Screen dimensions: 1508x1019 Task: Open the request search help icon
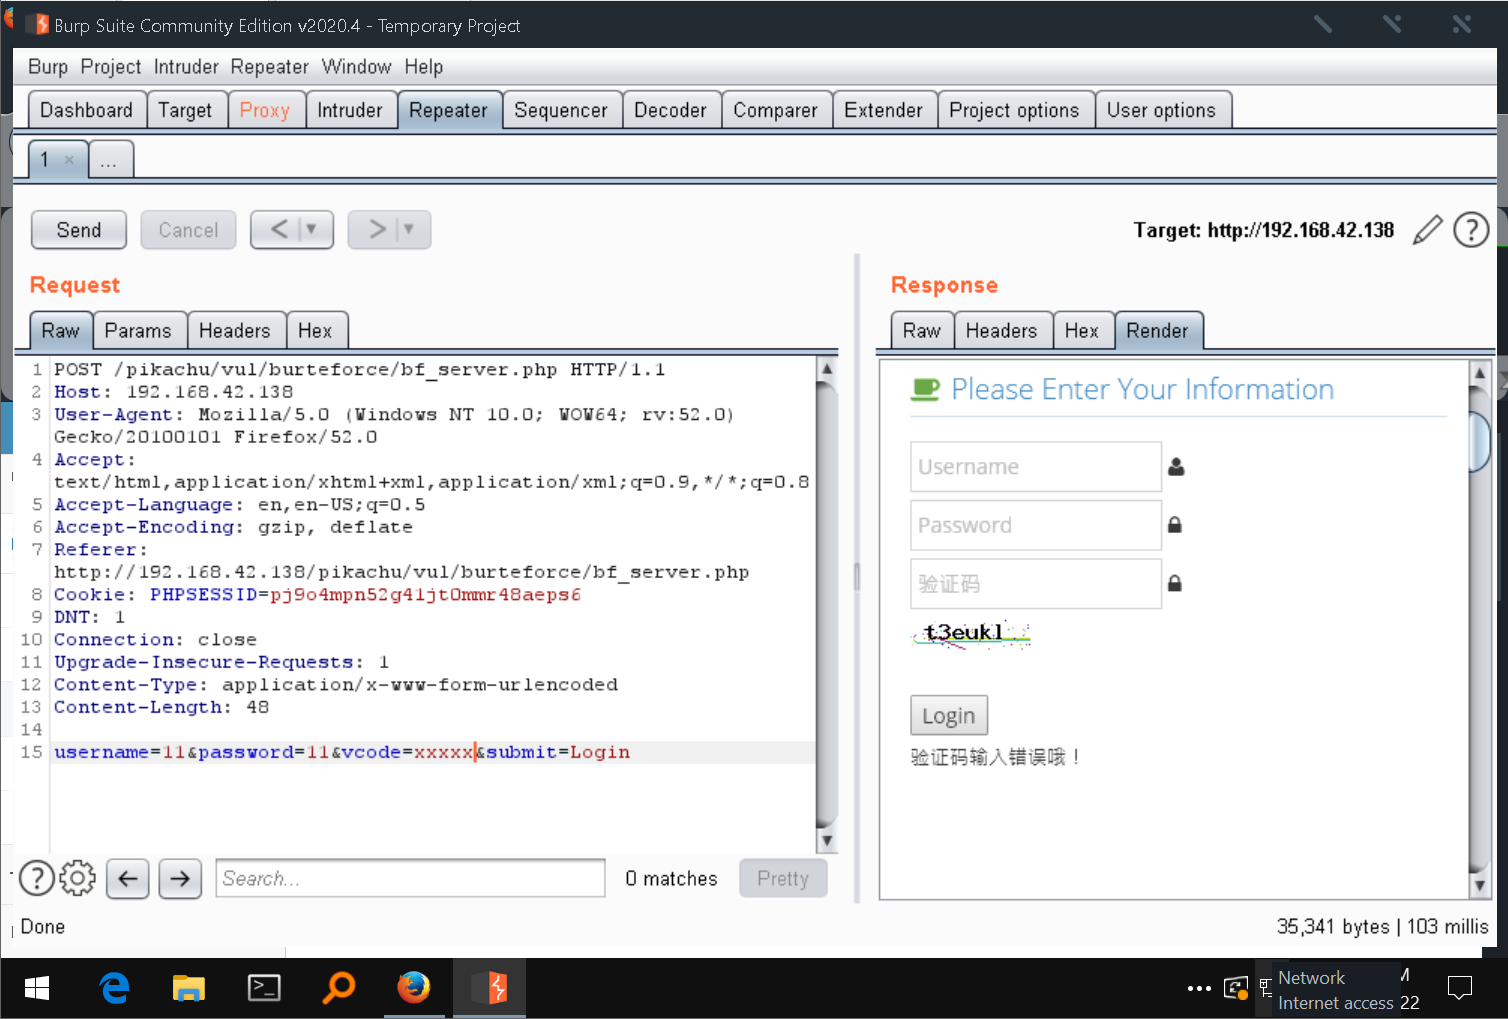(37, 878)
